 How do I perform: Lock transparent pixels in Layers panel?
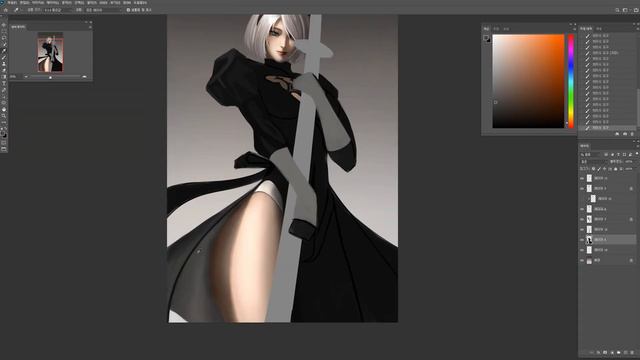click(x=593, y=169)
